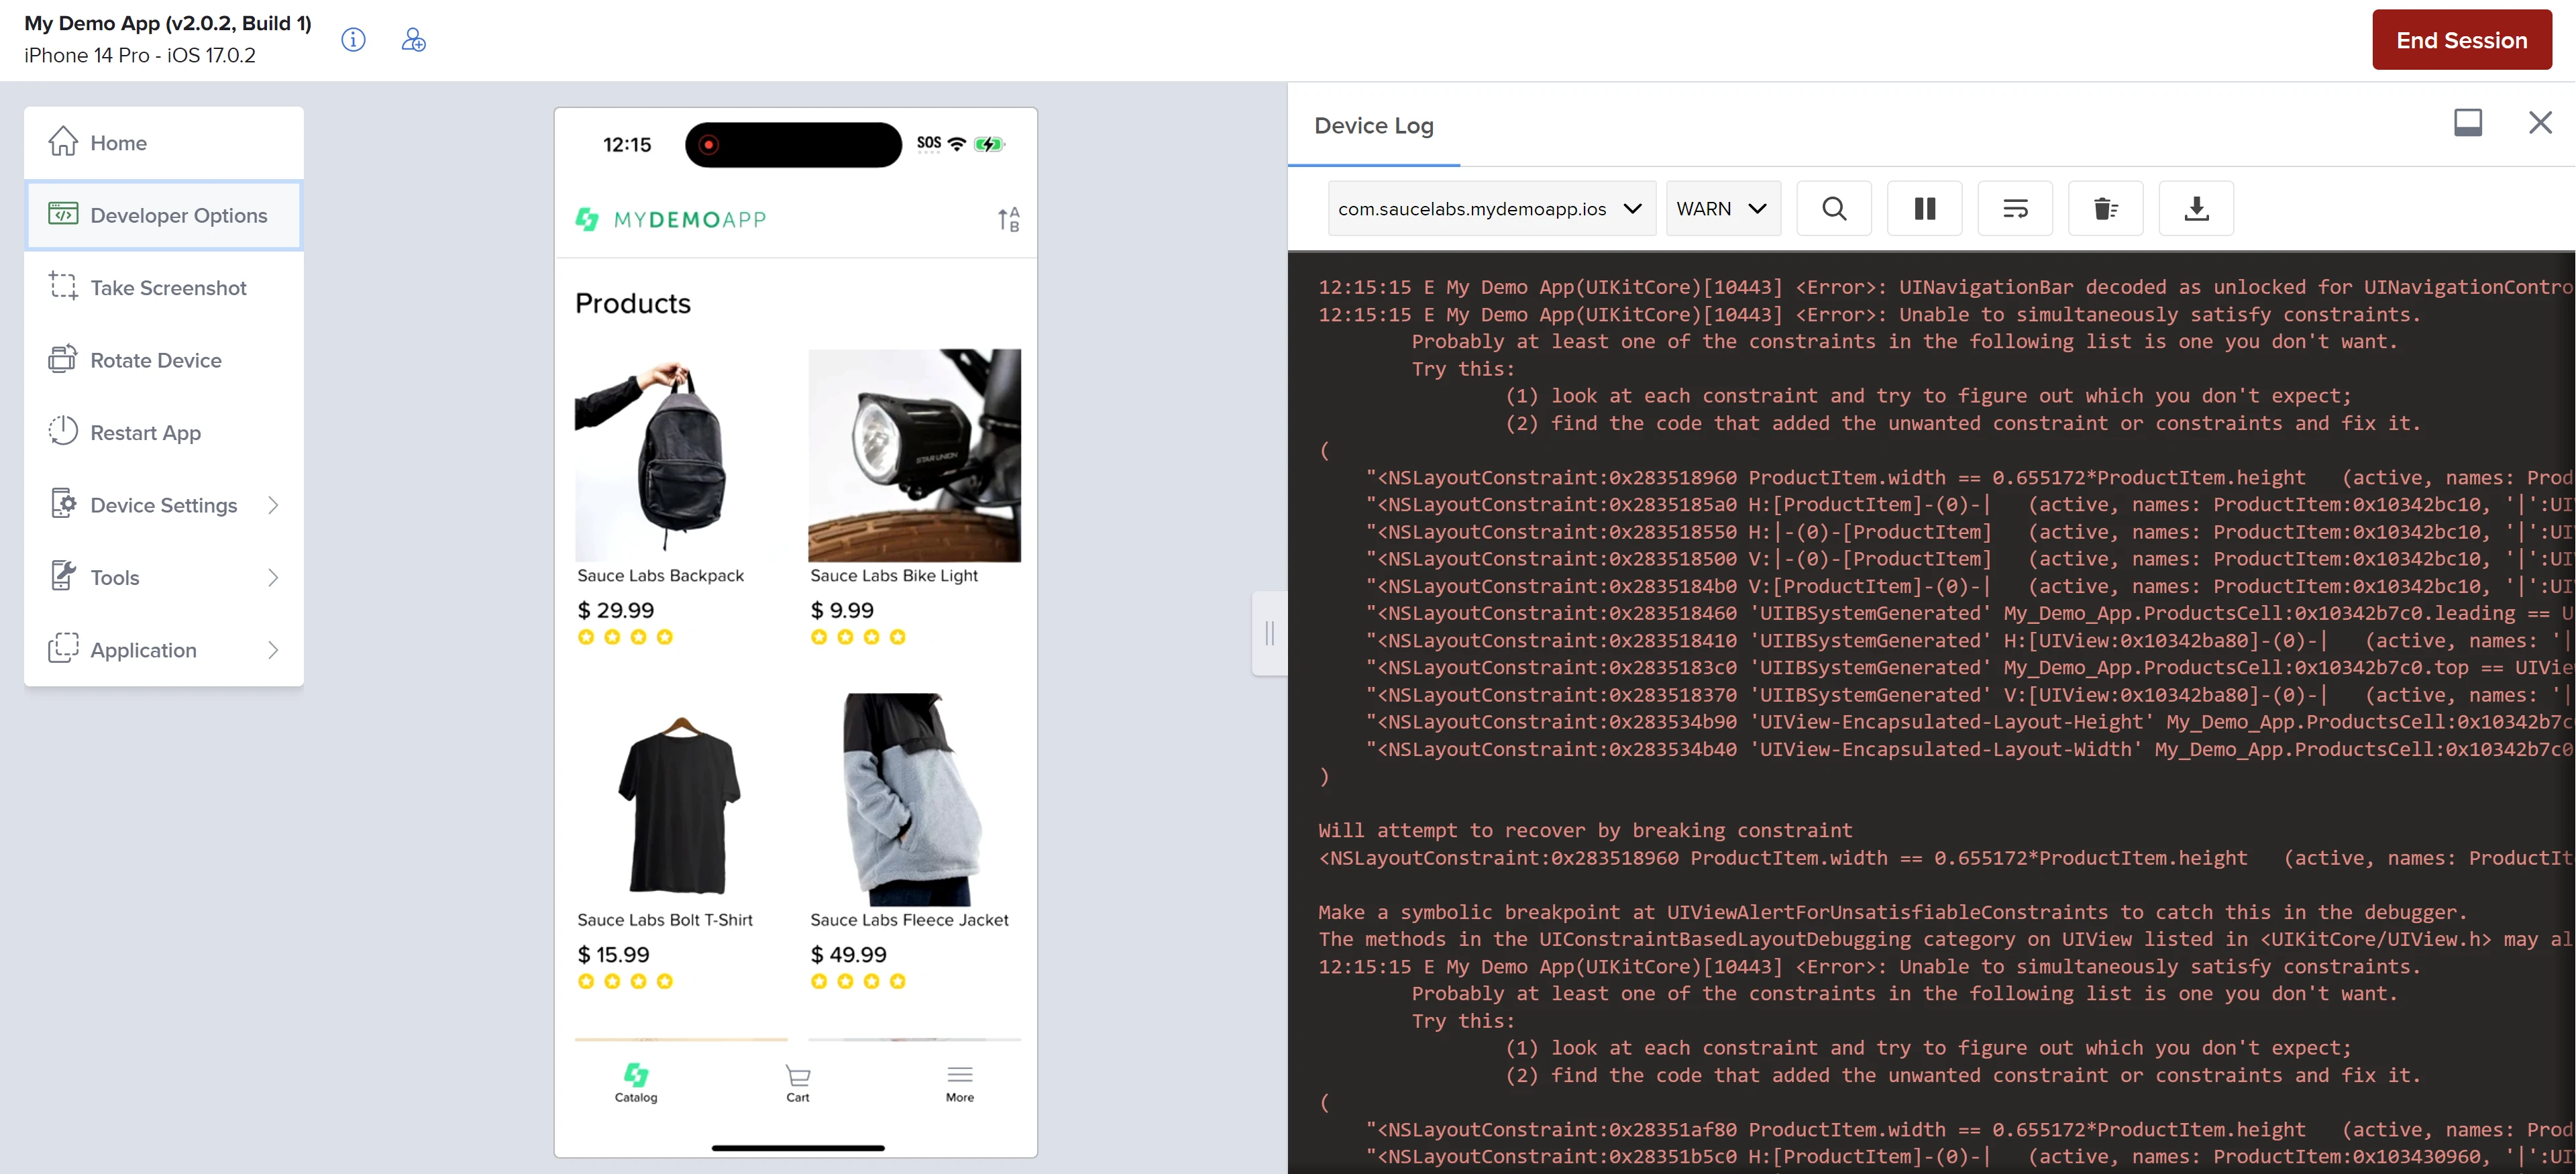Download the device log
This screenshot has height=1174, width=2576.
coord(2196,208)
